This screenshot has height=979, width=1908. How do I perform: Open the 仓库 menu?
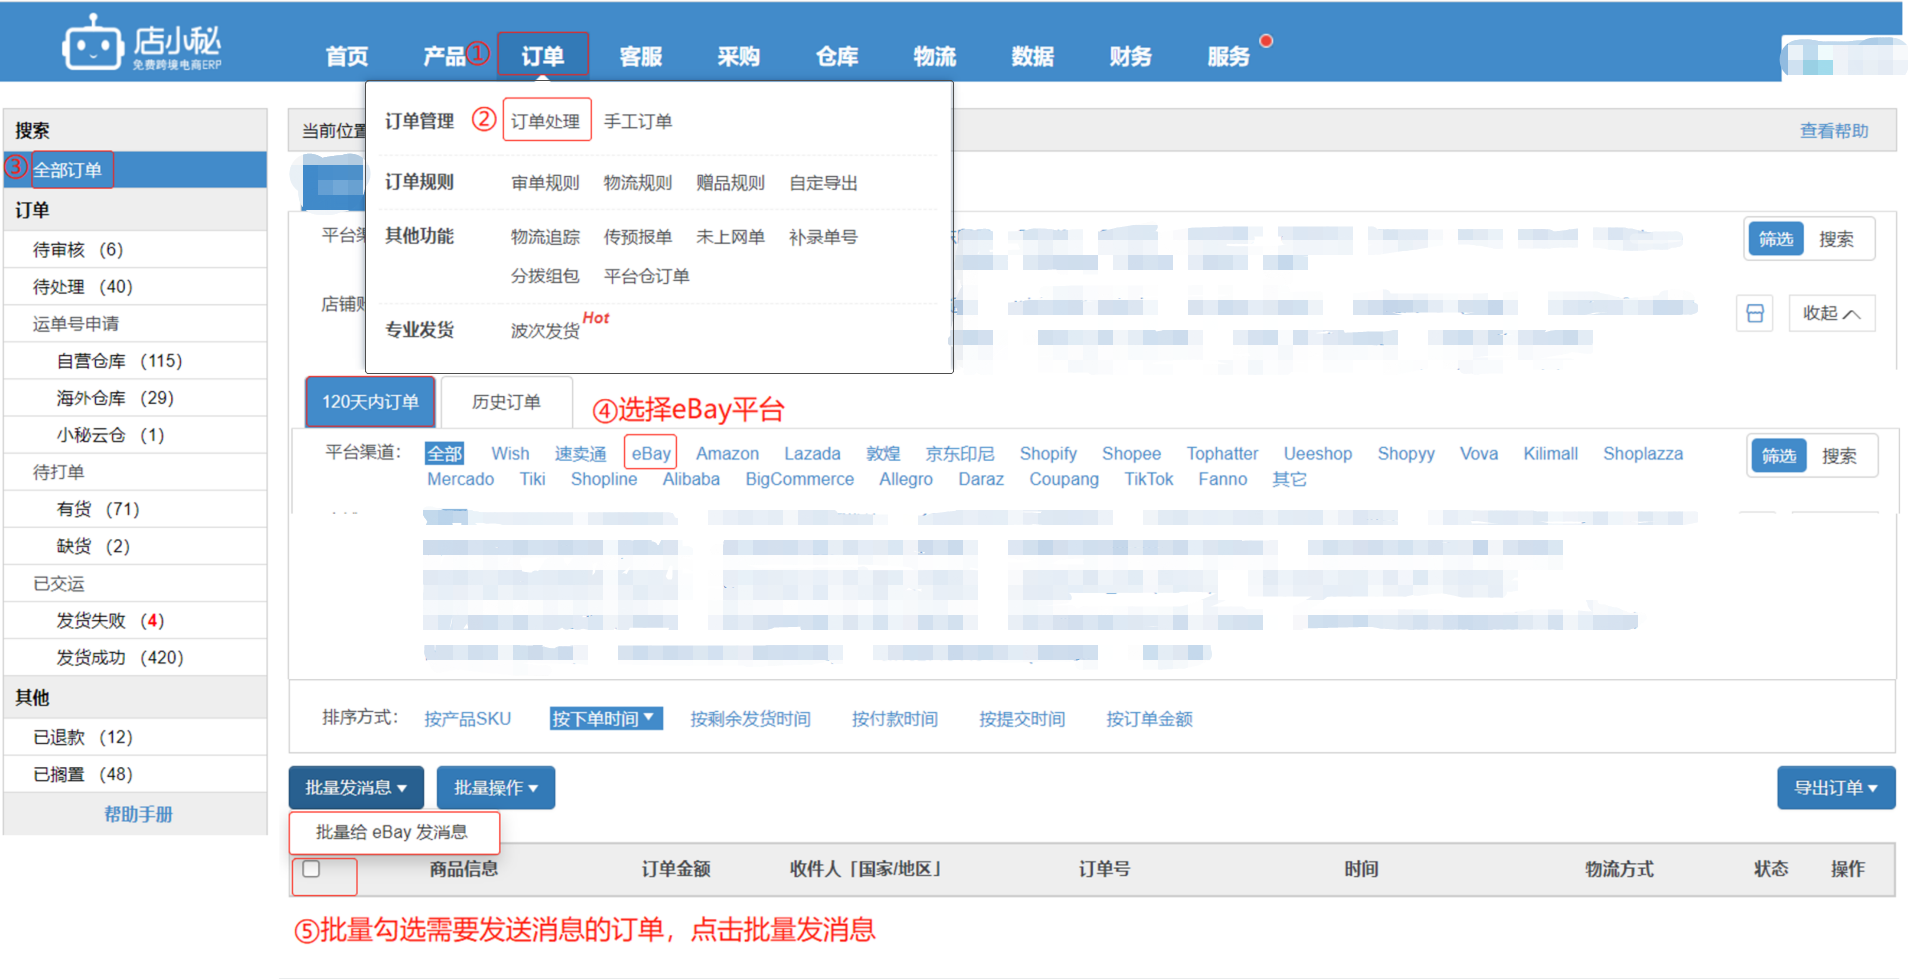point(836,56)
